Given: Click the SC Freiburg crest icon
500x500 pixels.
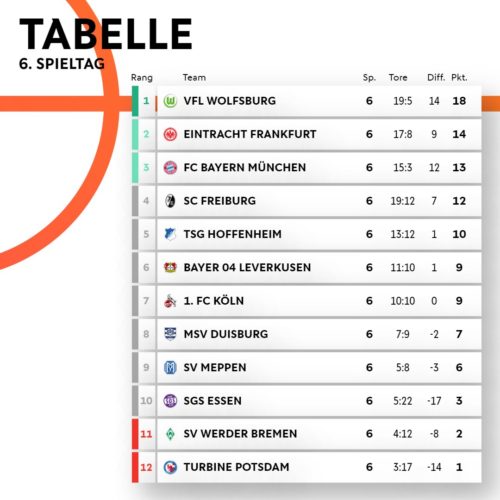Looking at the screenshot, I should [x=170, y=201].
